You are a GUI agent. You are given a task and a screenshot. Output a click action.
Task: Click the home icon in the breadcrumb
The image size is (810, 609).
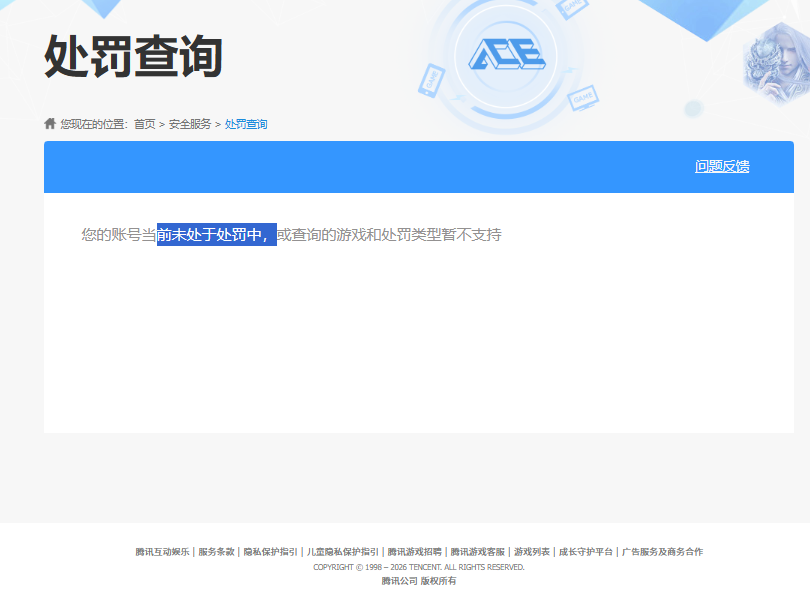pyautogui.click(x=50, y=123)
